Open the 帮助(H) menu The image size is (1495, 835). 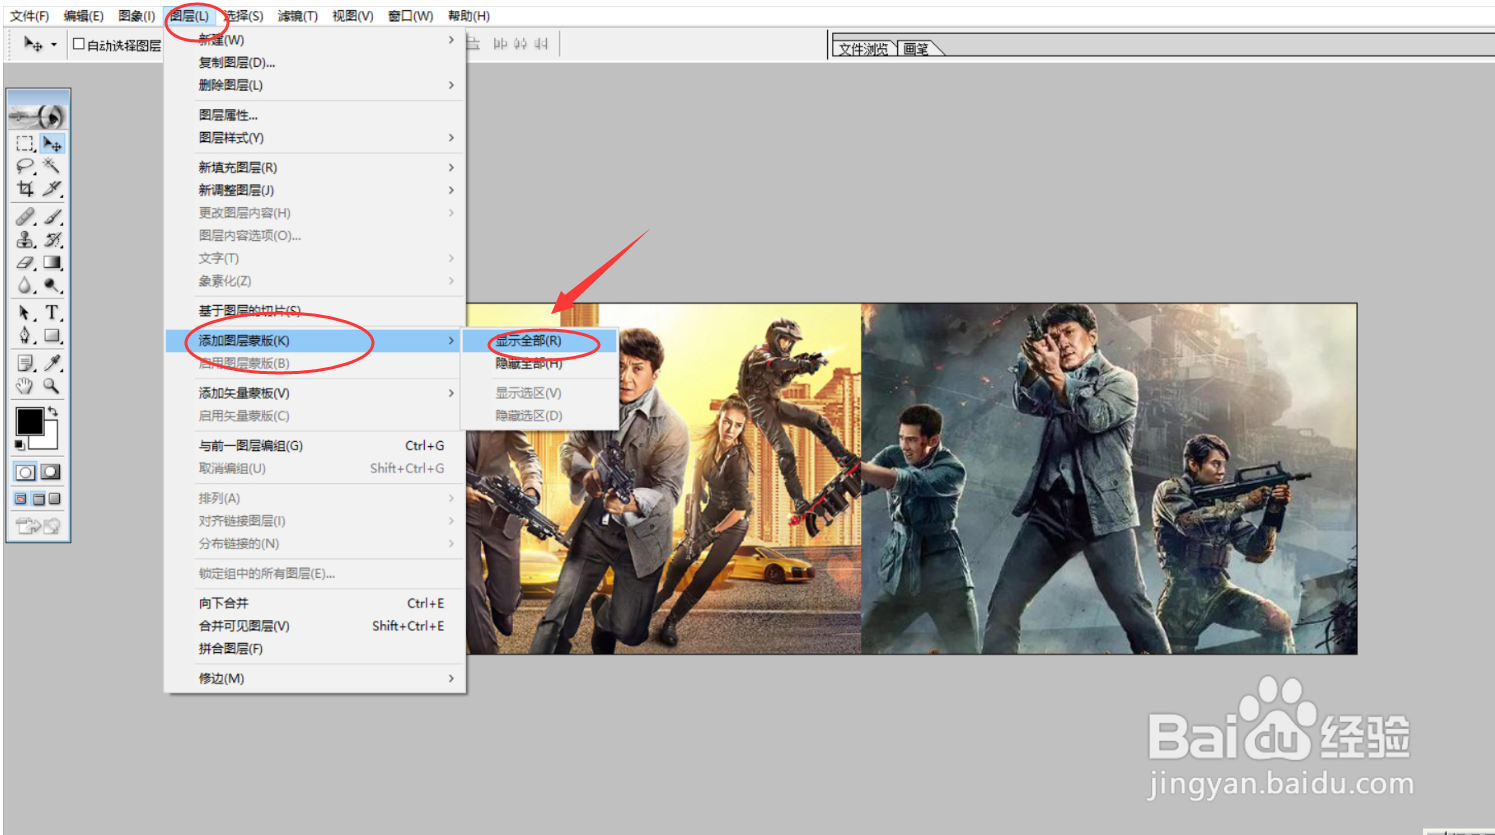tap(468, 16)
